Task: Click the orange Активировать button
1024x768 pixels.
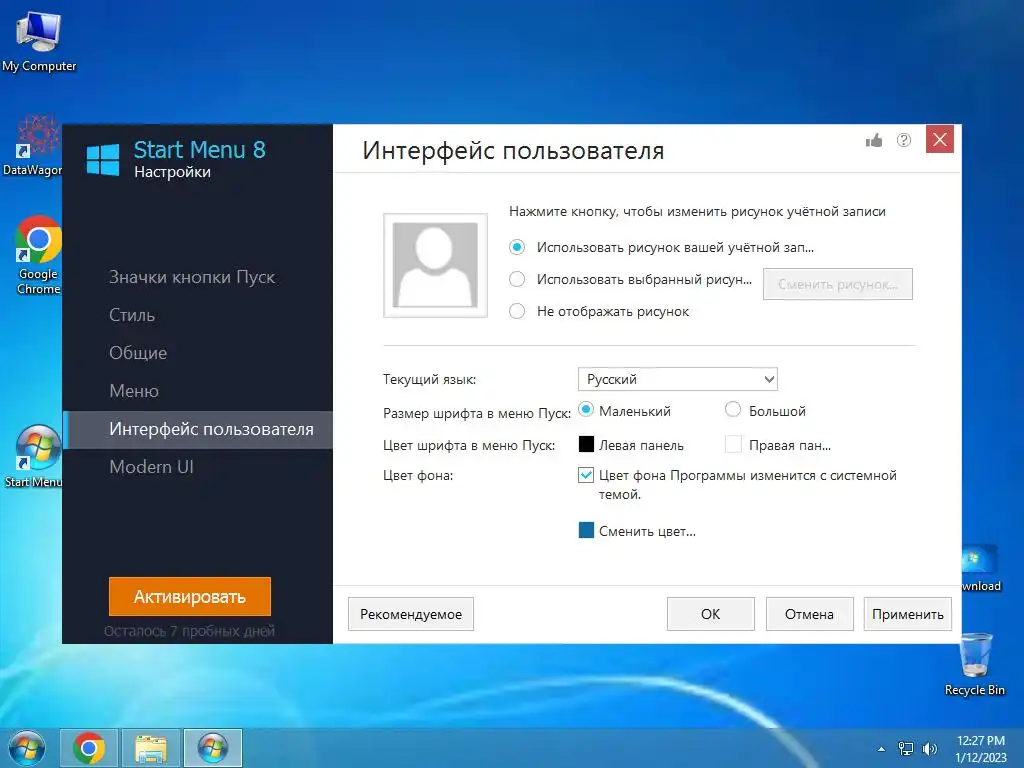Action: [189, 596]
